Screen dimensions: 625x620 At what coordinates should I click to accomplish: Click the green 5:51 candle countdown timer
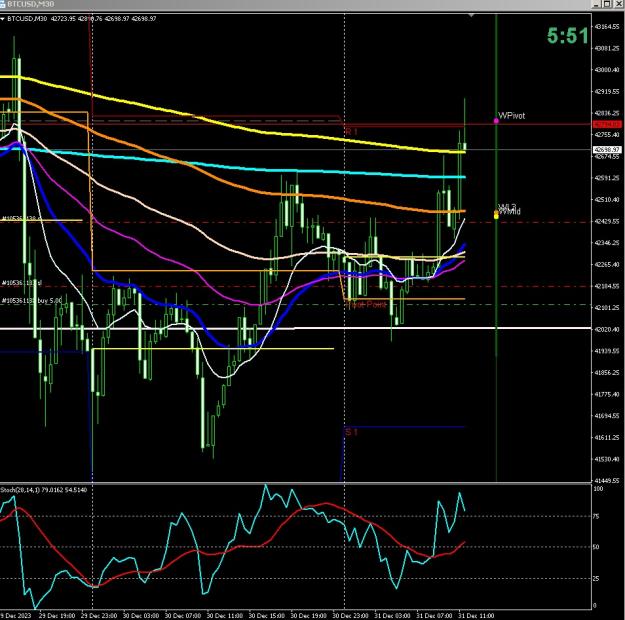pyautogui.click(x=568, y=35)
